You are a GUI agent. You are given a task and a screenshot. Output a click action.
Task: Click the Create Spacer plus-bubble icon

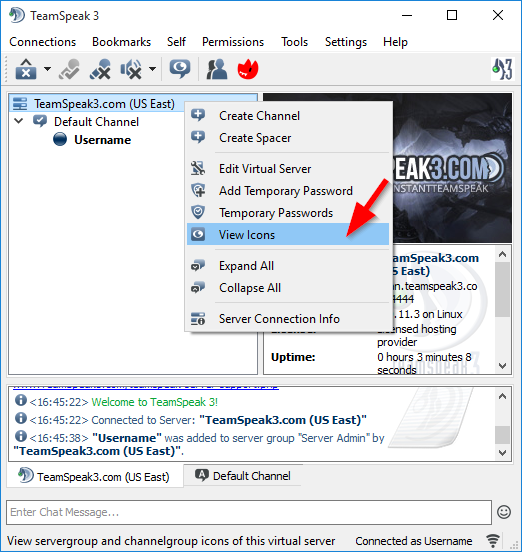[x=198, y=137]
